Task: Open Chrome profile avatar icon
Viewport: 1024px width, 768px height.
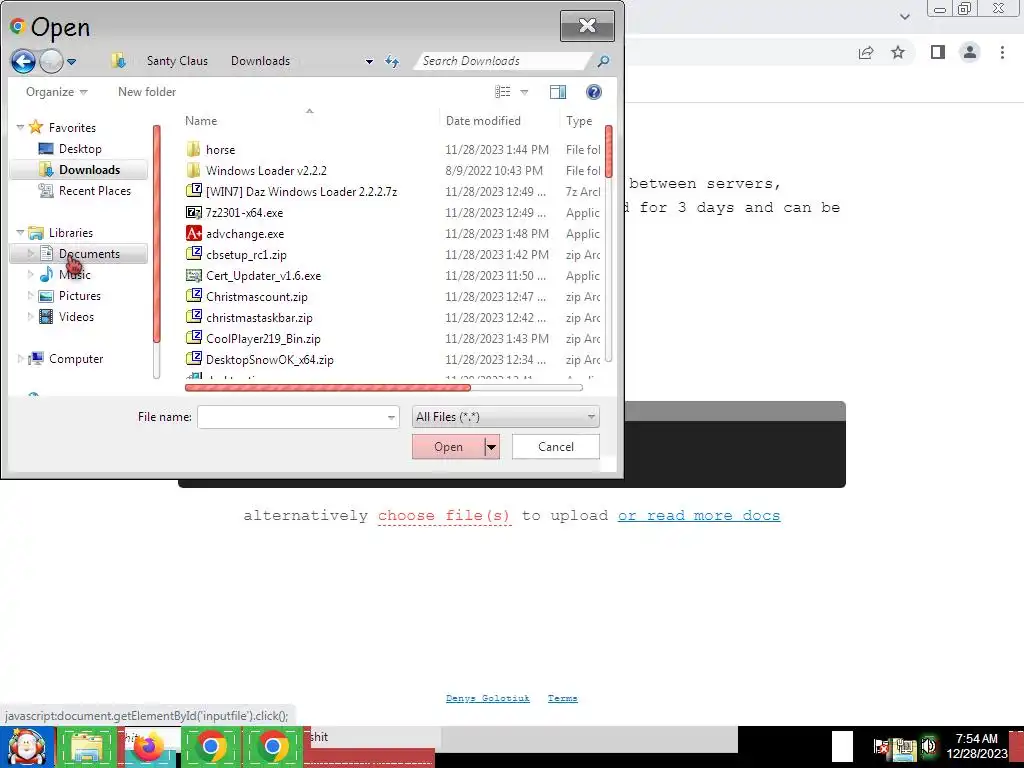Action: coord(970,52)
